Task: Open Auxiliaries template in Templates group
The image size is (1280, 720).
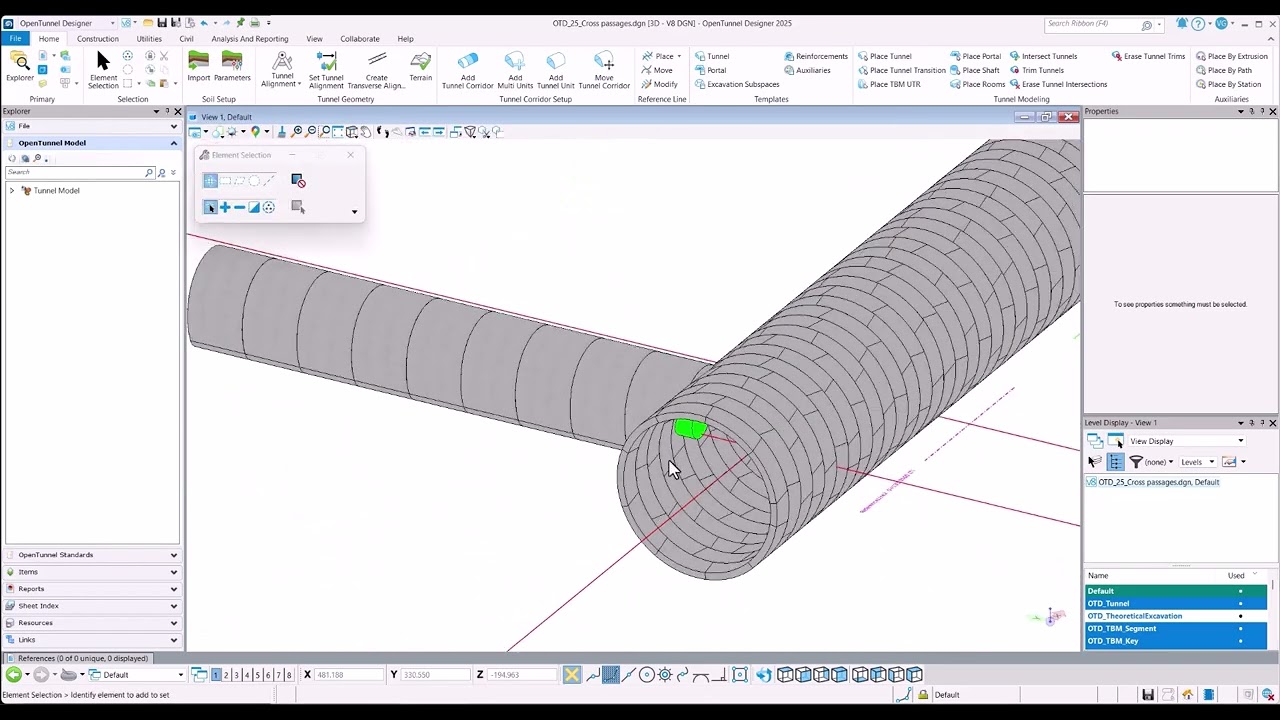Action: (808, 70)
